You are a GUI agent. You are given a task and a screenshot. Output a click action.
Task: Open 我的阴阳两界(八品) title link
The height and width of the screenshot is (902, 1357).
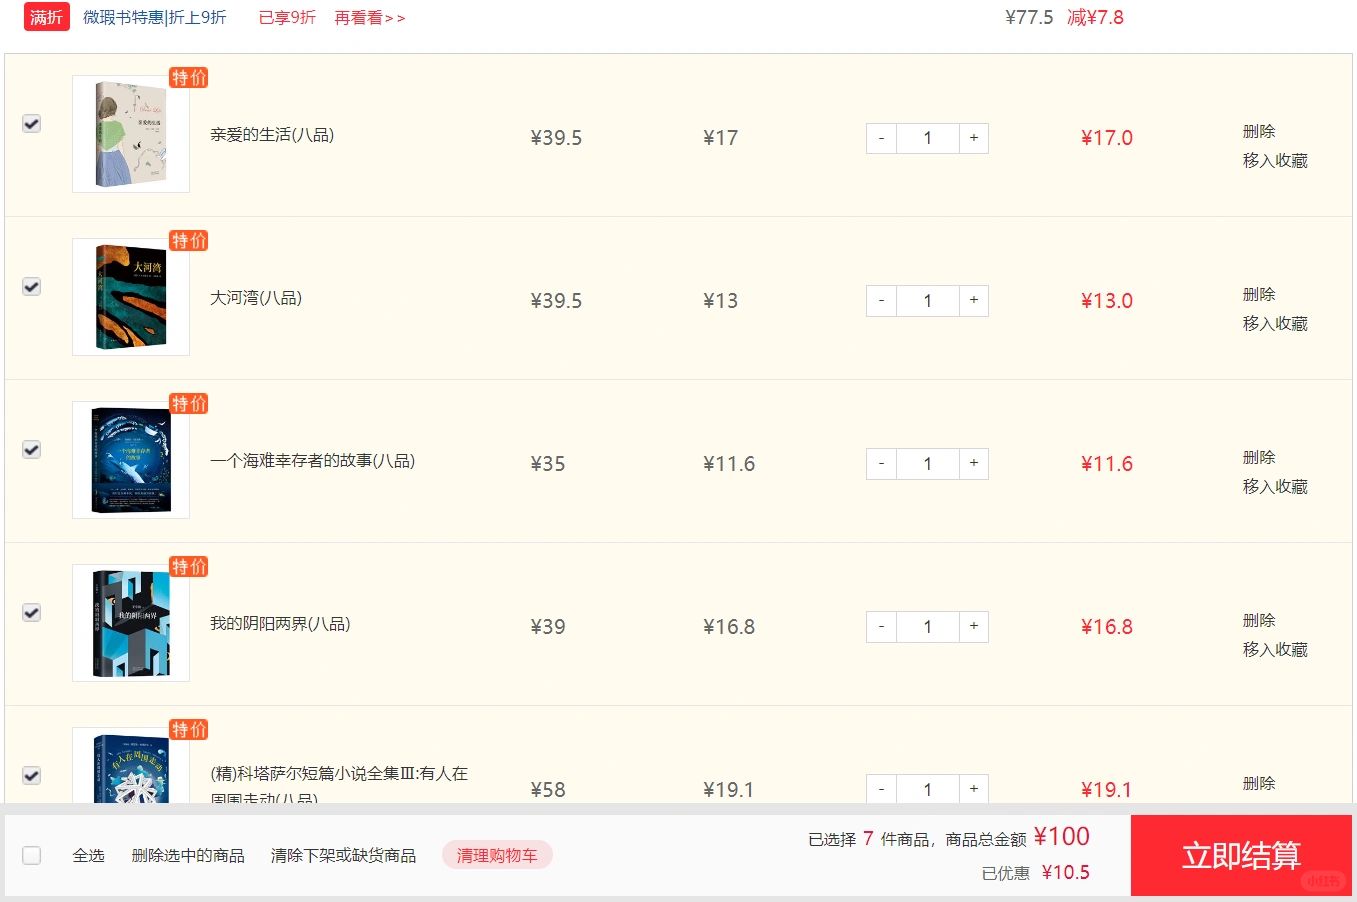(x=280, y=624)
